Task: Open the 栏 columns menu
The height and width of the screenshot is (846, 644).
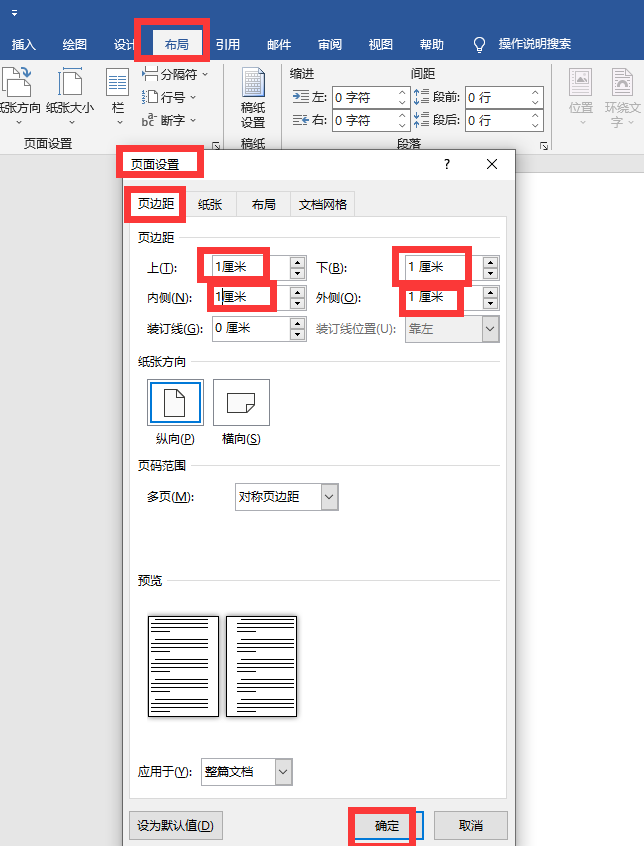Action: tap(118, 96)
